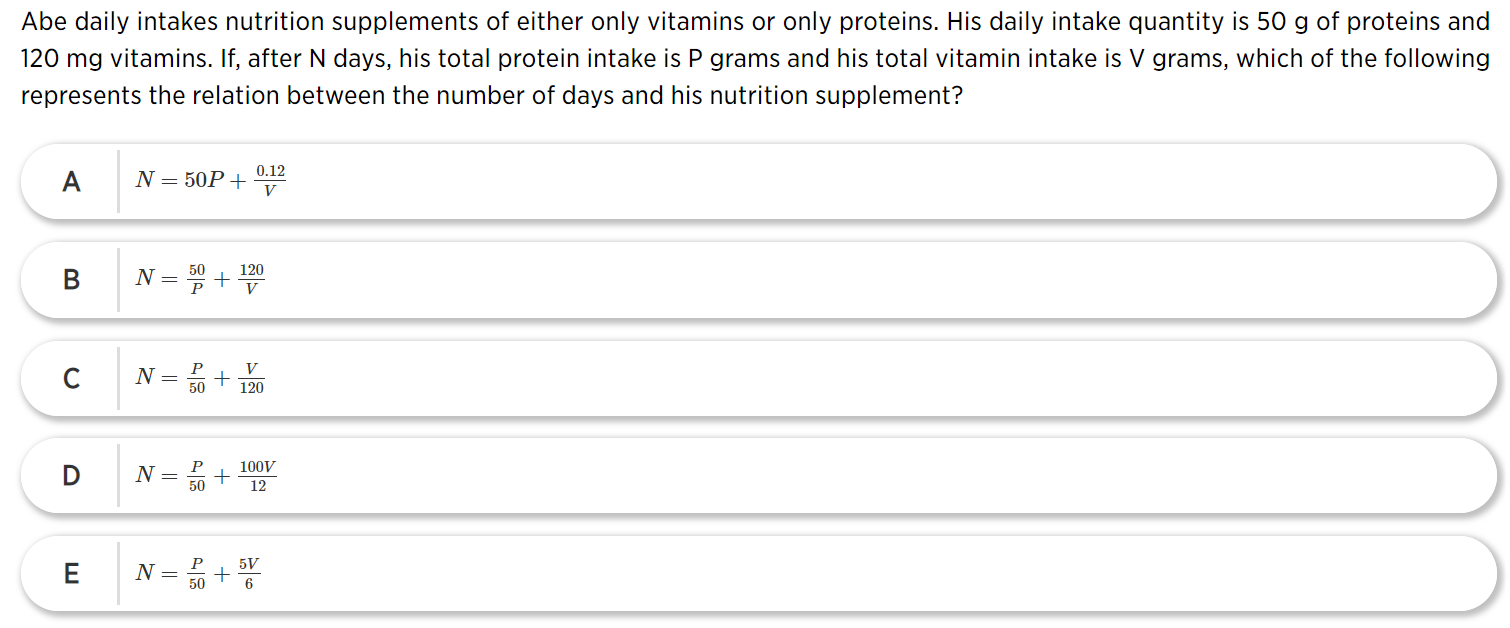Viewport: 1510px width, 628px height.
Task: Click the question text about Abe's supplements
Action: coord(755,60)
